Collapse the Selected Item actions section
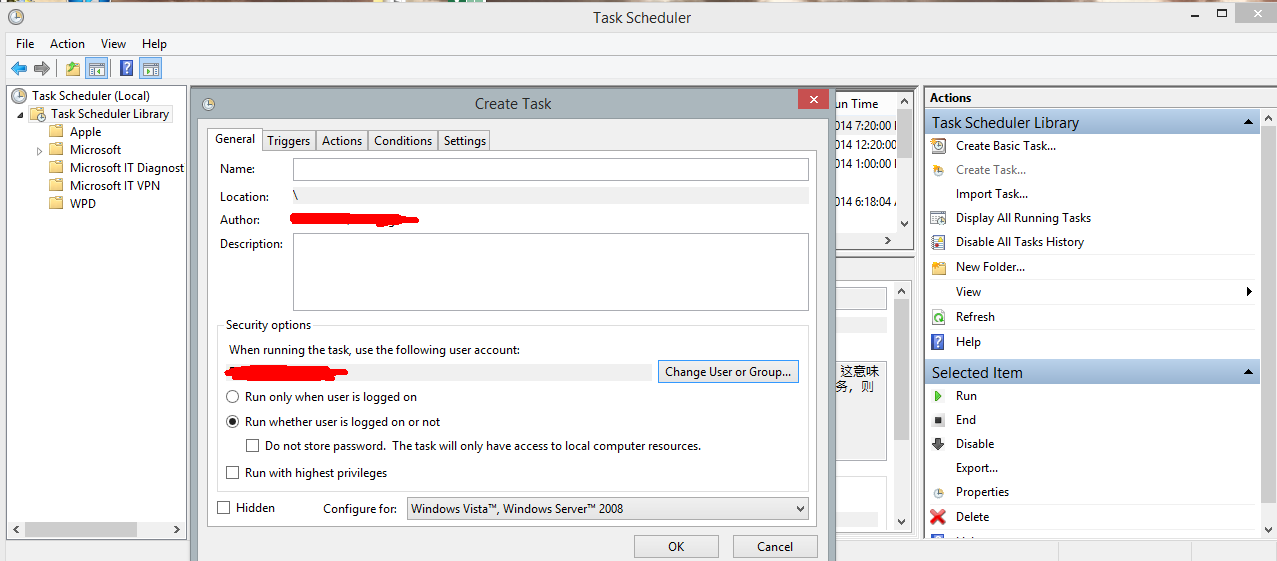 pyautogui.click(x=1248, y=373)
